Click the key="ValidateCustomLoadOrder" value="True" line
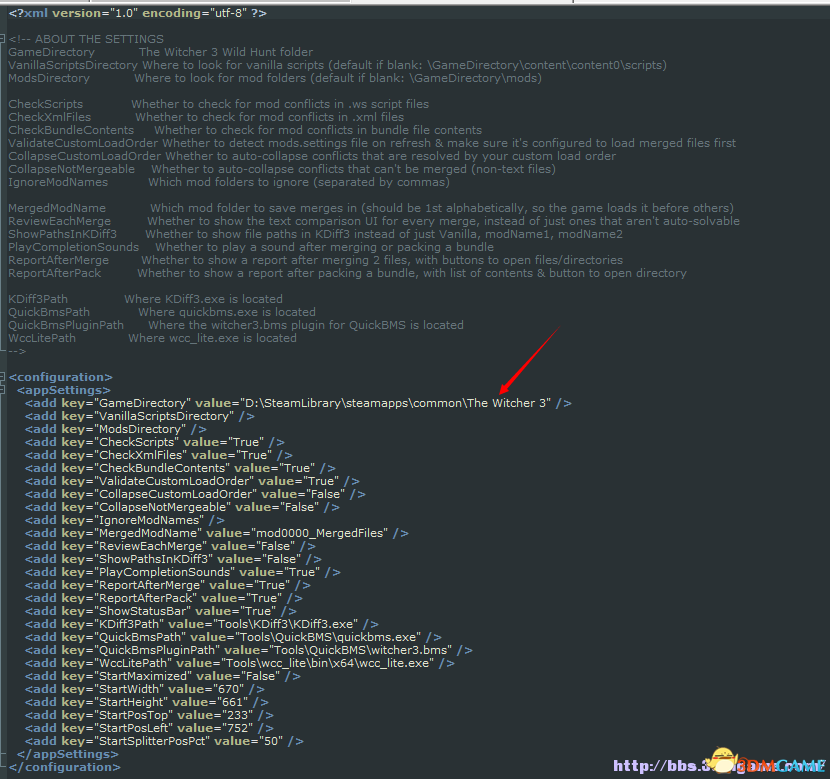The height and width of the screenshot is (779, 830). (x=192, y=481)
